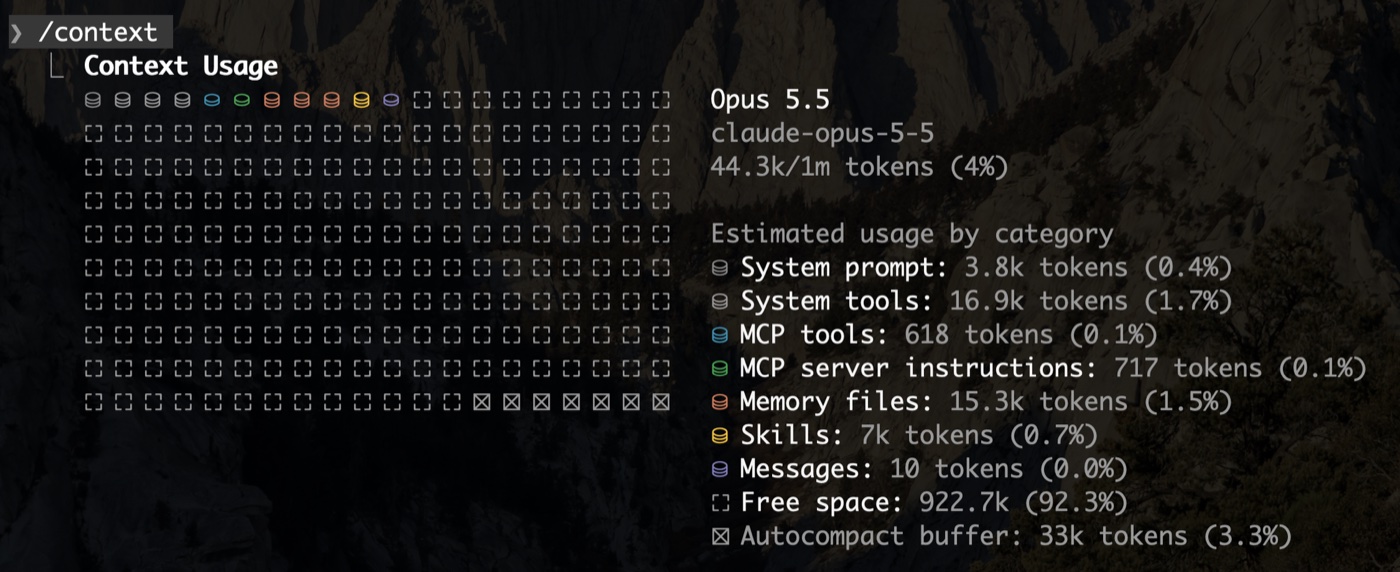
Task: Select the blue MCP tools cell in usage grid
Action: point(212,100)
